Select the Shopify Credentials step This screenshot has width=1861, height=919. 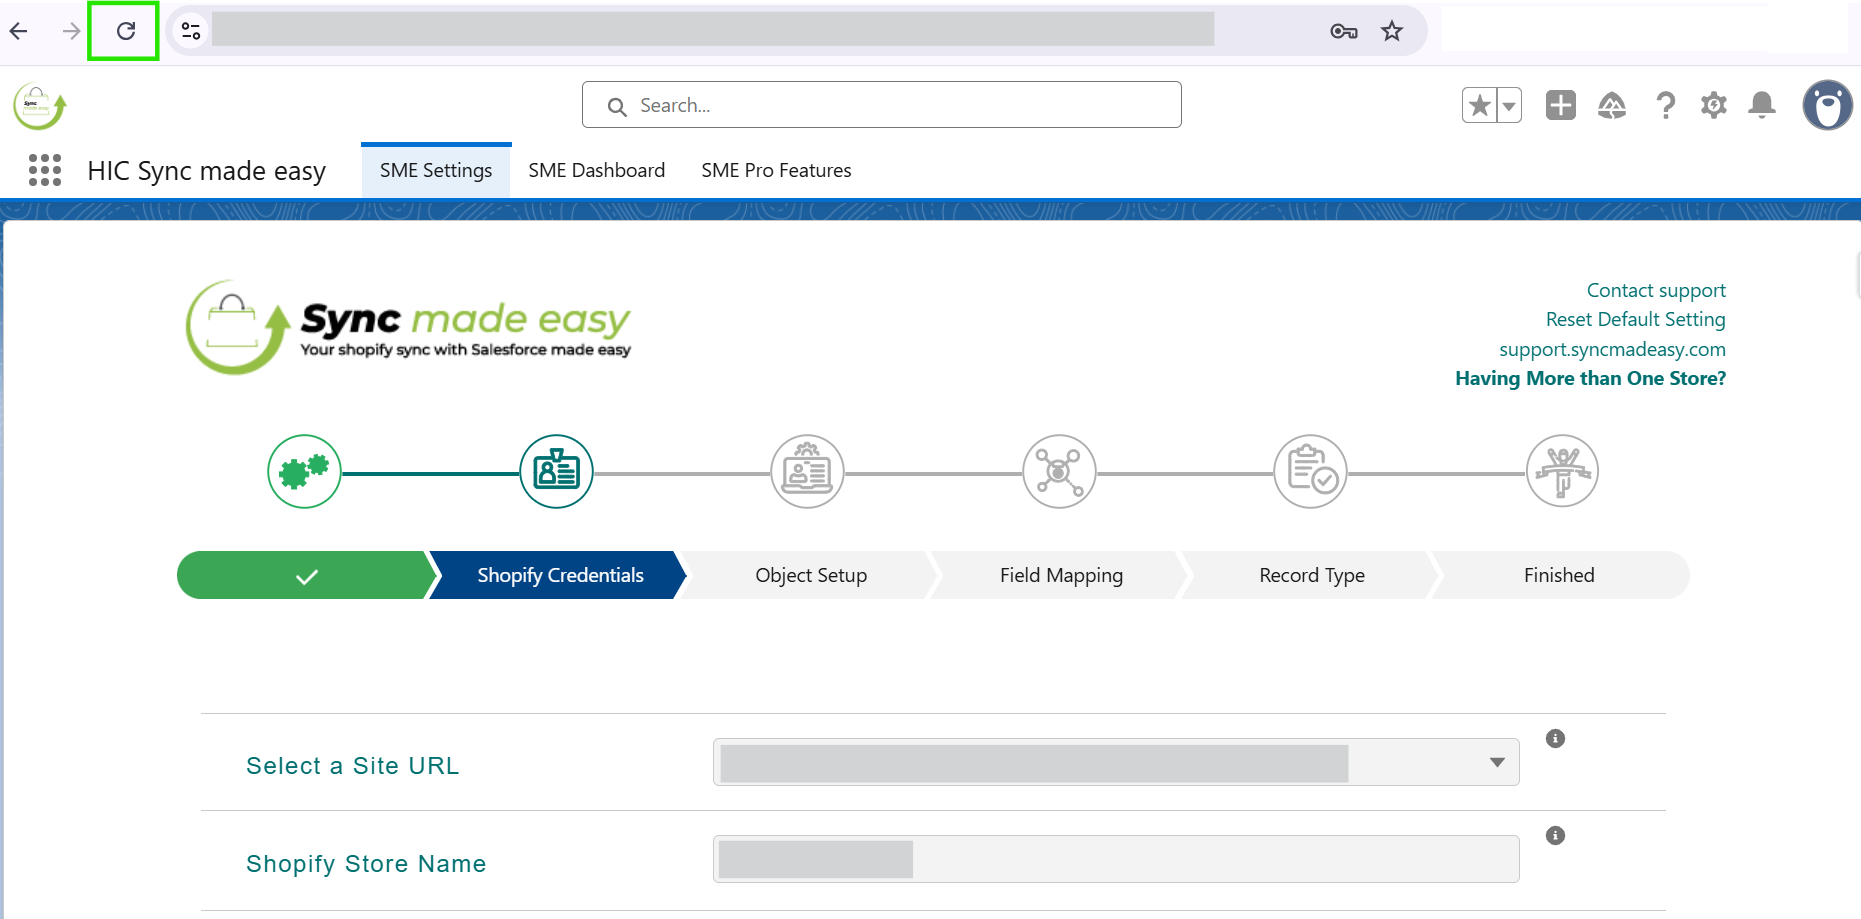coord(560,575)
